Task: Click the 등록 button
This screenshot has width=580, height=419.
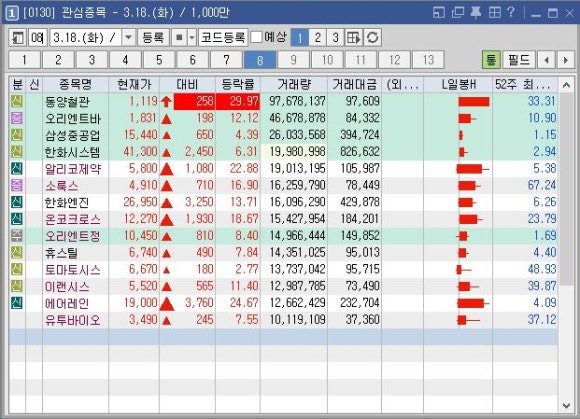Action: click(153, 38)
